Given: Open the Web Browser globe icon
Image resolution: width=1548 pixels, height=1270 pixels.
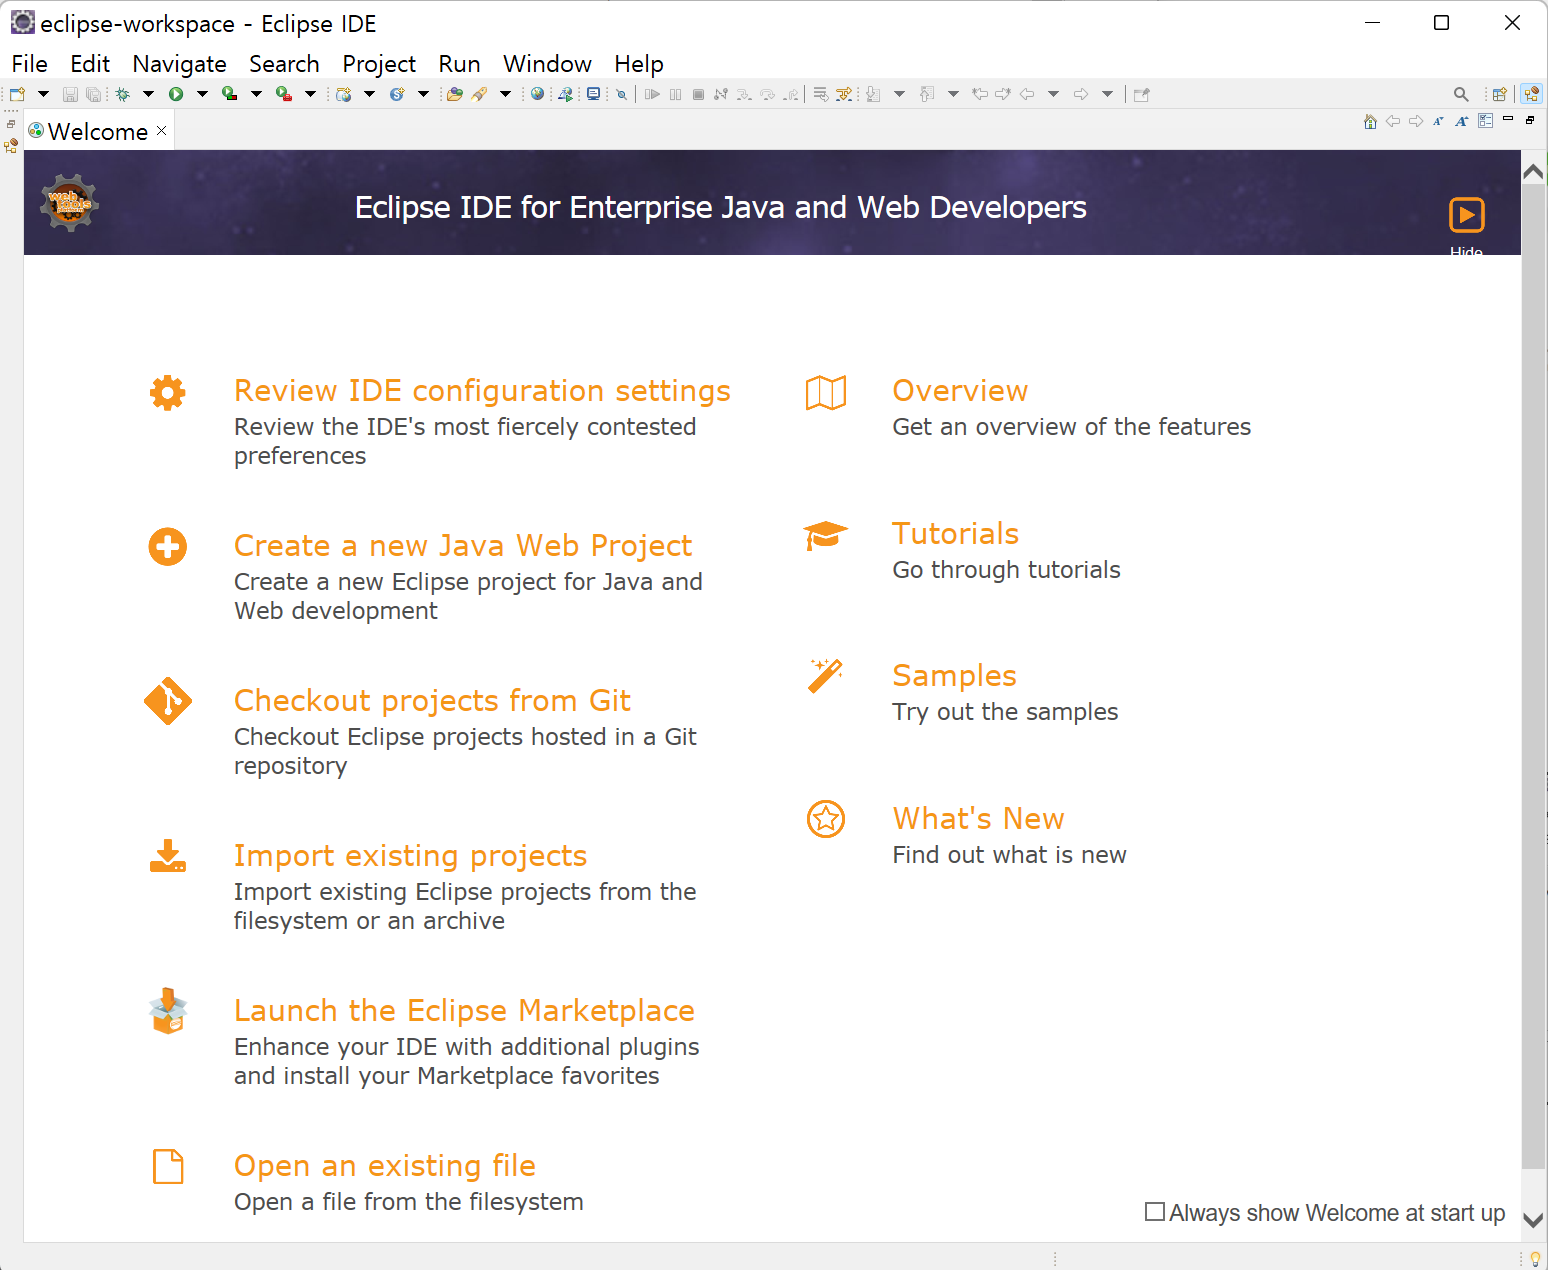Looking at the screenshot, I should pos(538,94).
